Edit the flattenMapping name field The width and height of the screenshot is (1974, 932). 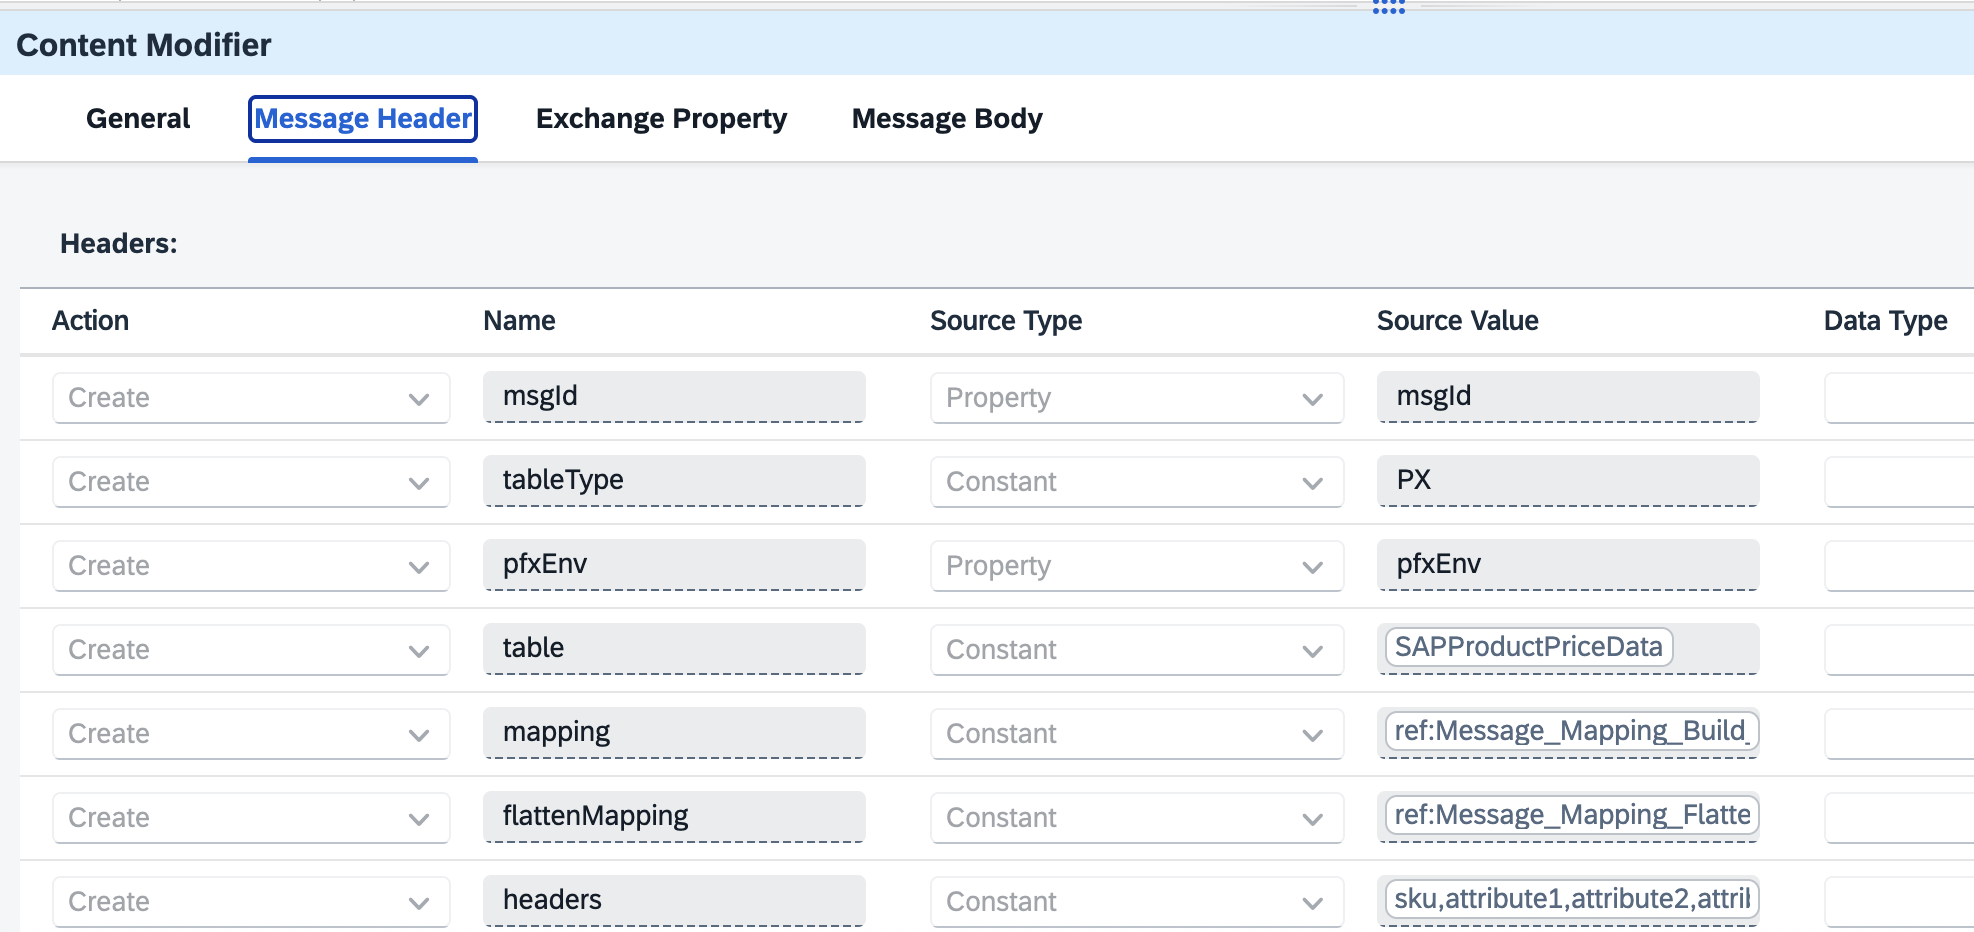pyautogui.click(x=673, y=817)
